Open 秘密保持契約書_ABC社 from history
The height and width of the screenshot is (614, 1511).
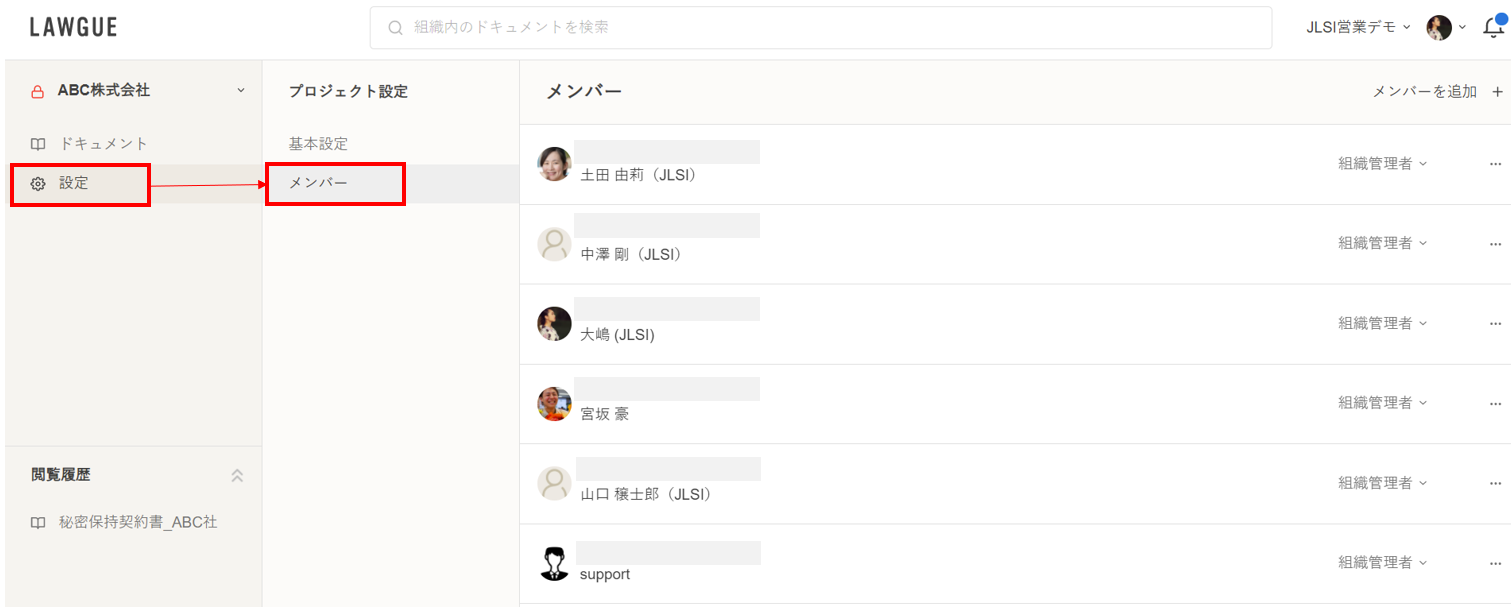(x=138, y=523)
